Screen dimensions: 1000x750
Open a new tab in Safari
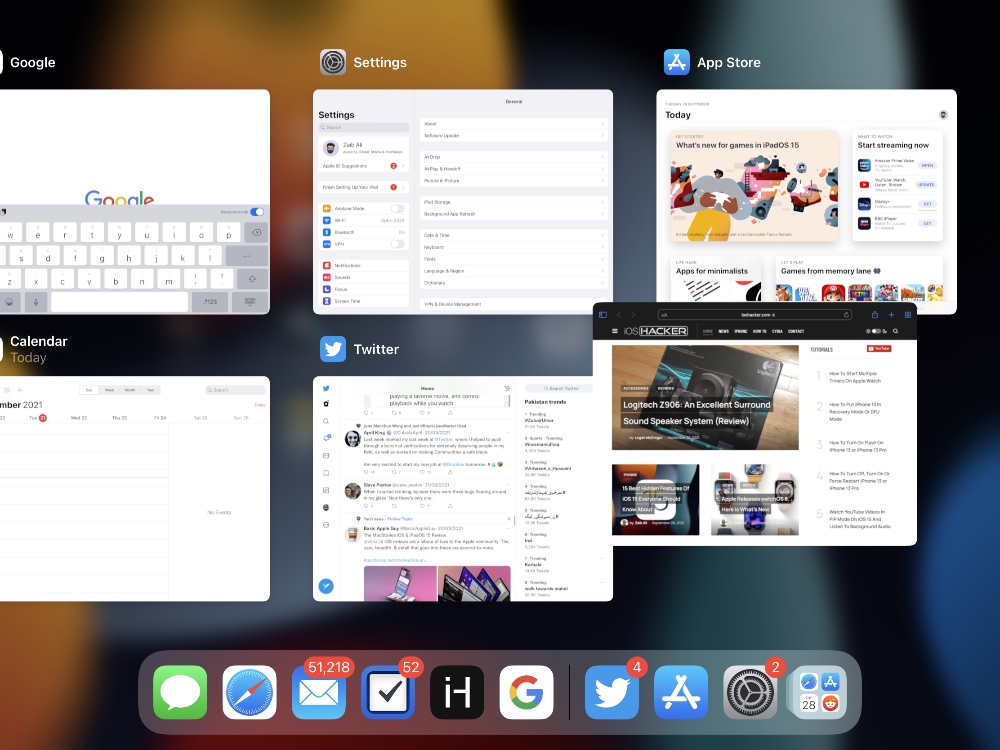[892, 314]
